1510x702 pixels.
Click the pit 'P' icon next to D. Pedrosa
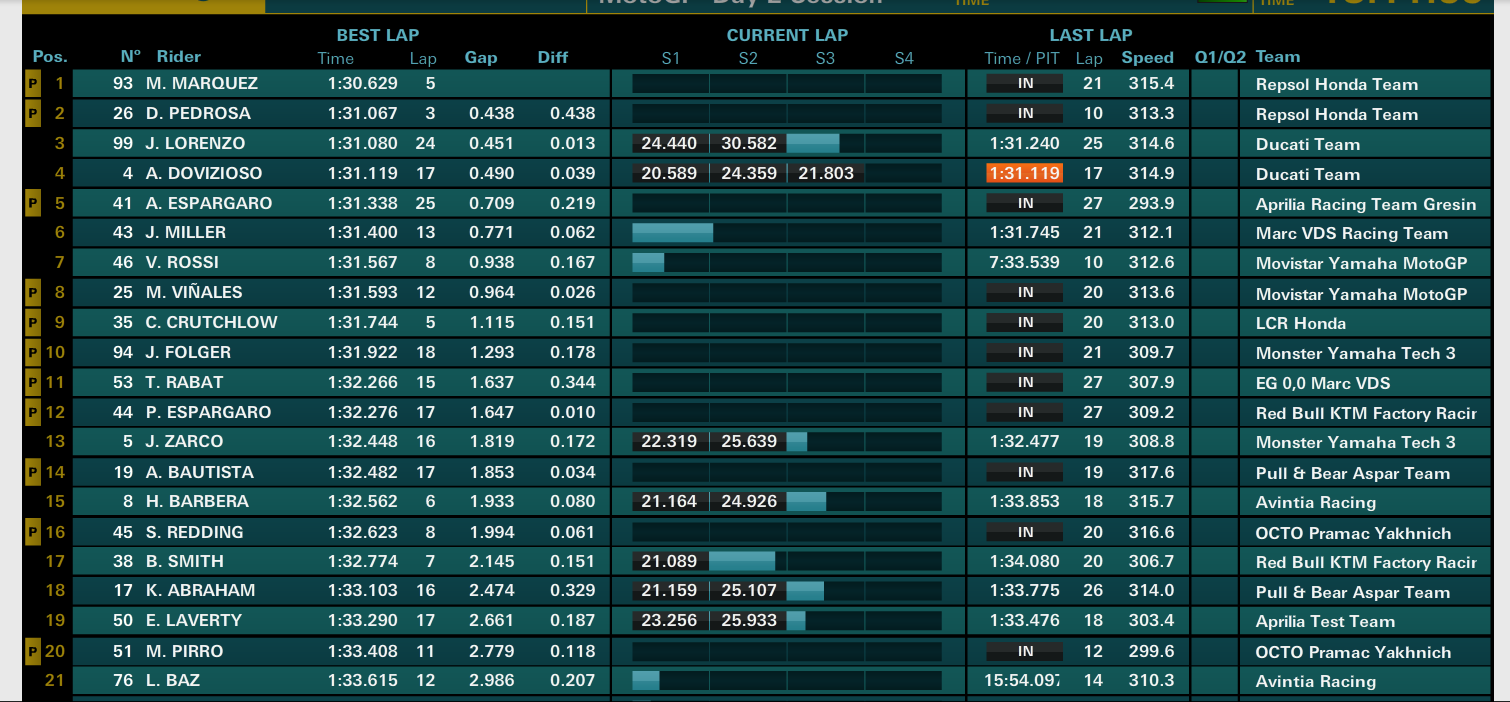32,114
